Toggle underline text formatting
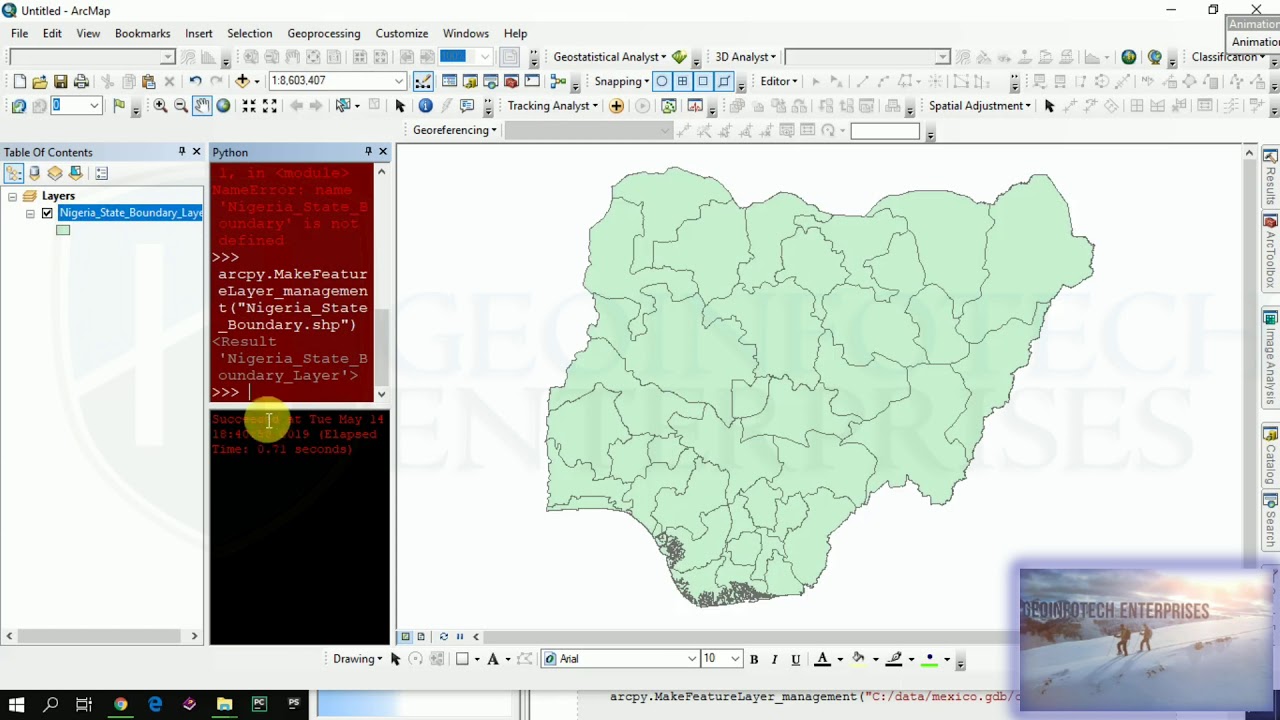Image resolution: width=1280 pixels, height=720 pixels. point(795,659)
